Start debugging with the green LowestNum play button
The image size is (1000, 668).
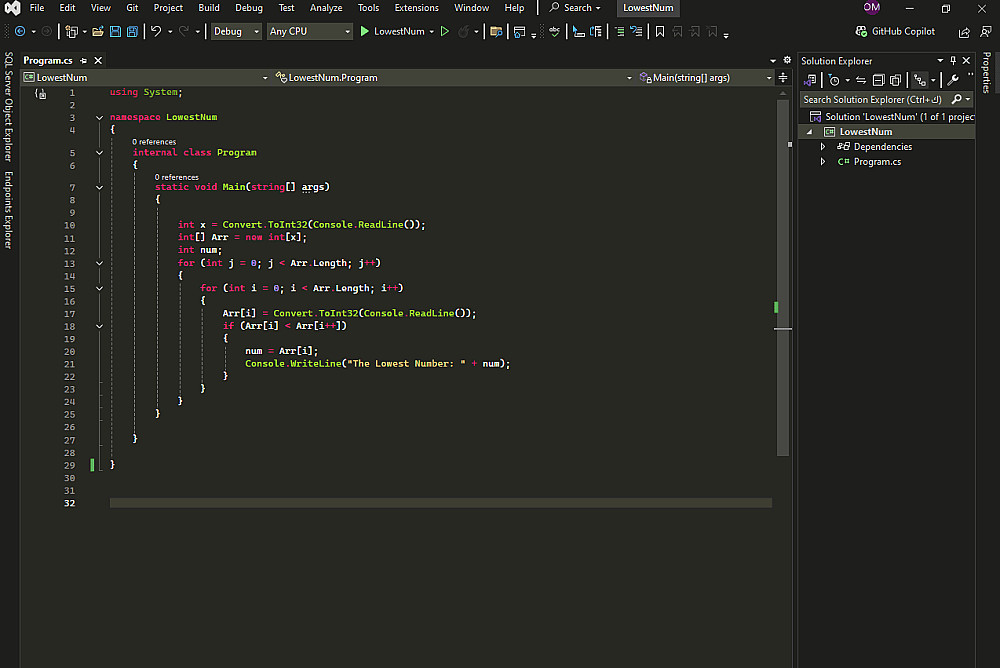[365, 31]
